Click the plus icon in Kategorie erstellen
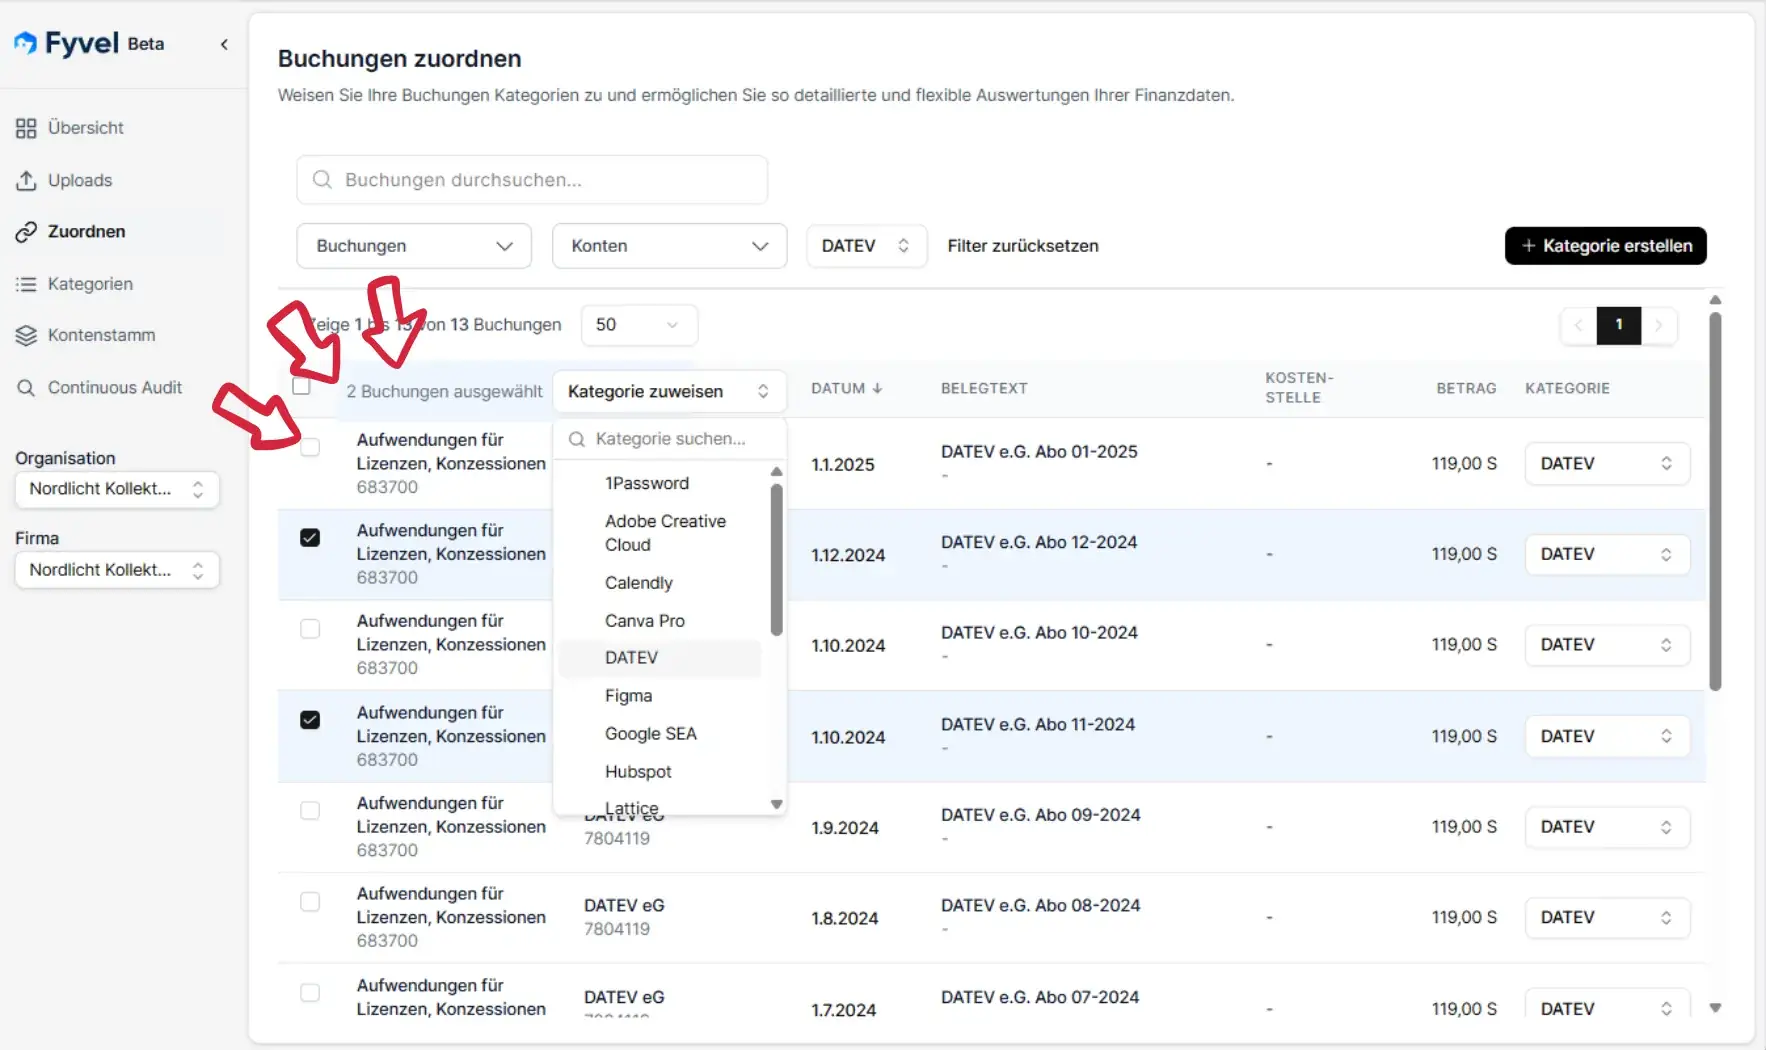 (1528, 246)
